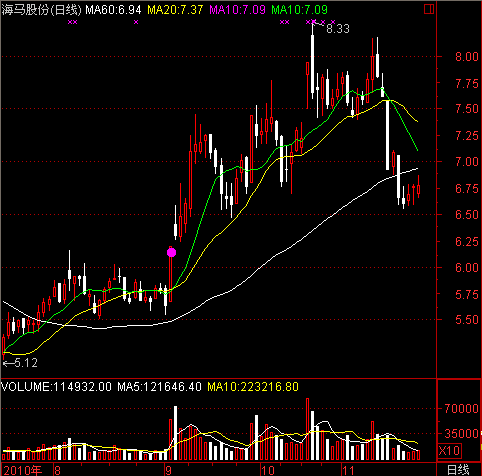482x476 pixels.
Task: Click the VOLUME:114932.00 label
Action: coord(56,387)
